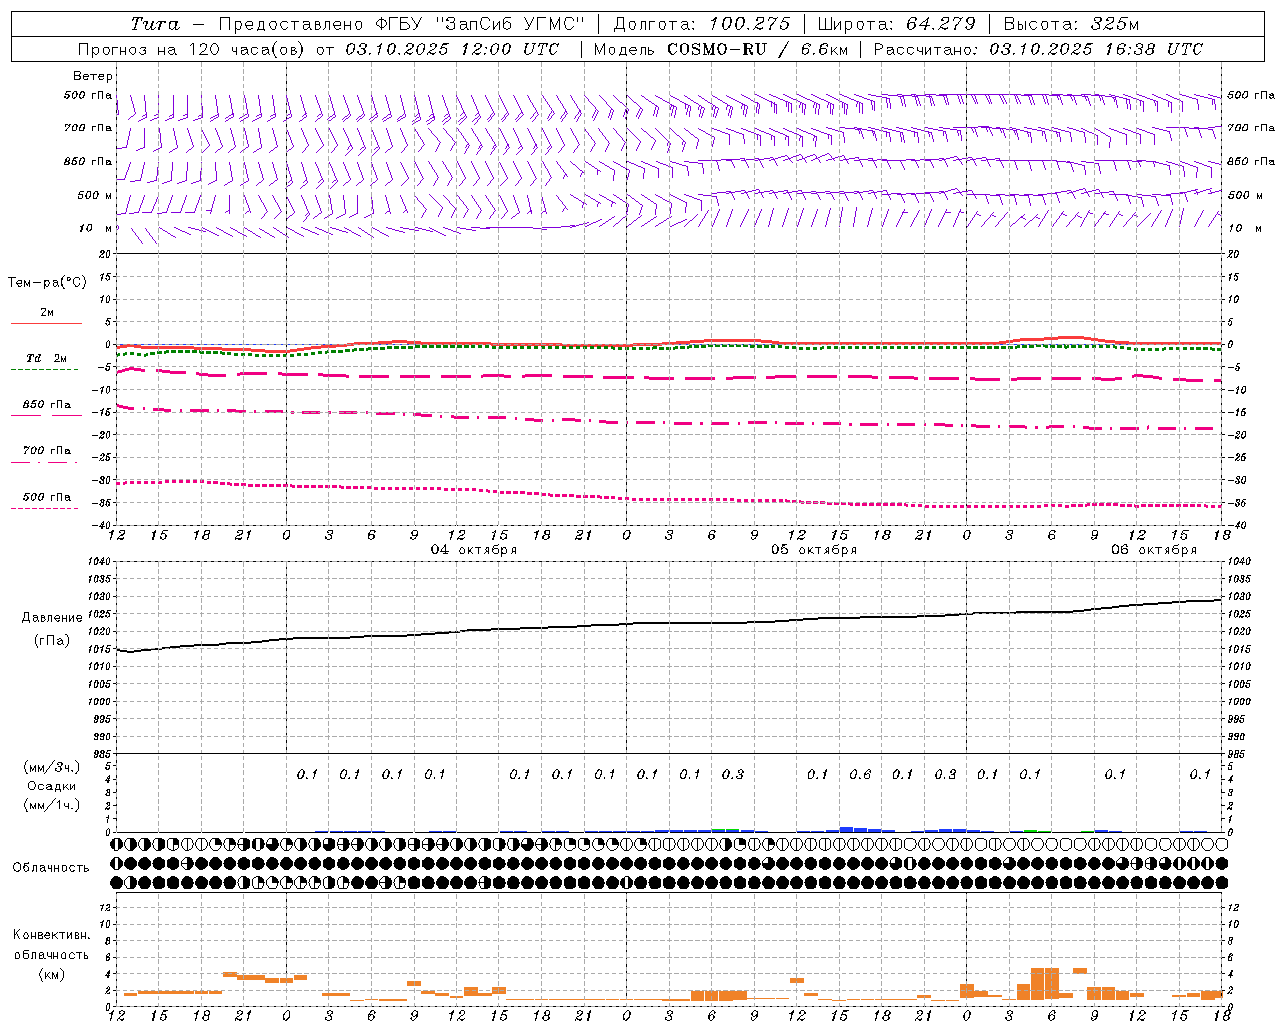1280x1024 pixels.
Task: Click the "(мм/1ч.)" precipitation unit label
Action: pos(52,805)
